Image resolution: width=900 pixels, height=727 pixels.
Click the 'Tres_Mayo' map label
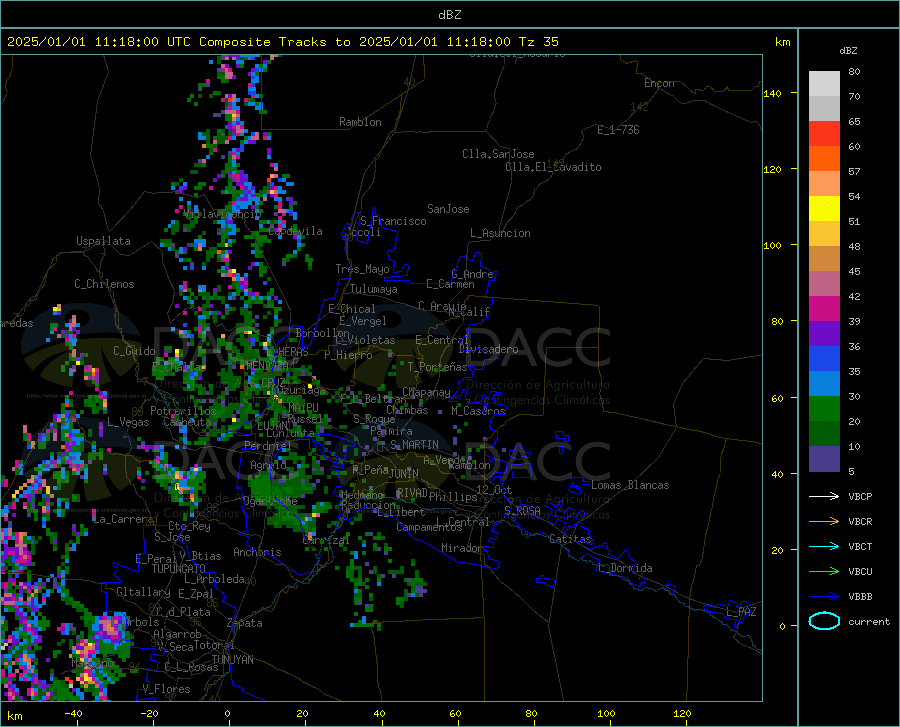coord(362,269)
